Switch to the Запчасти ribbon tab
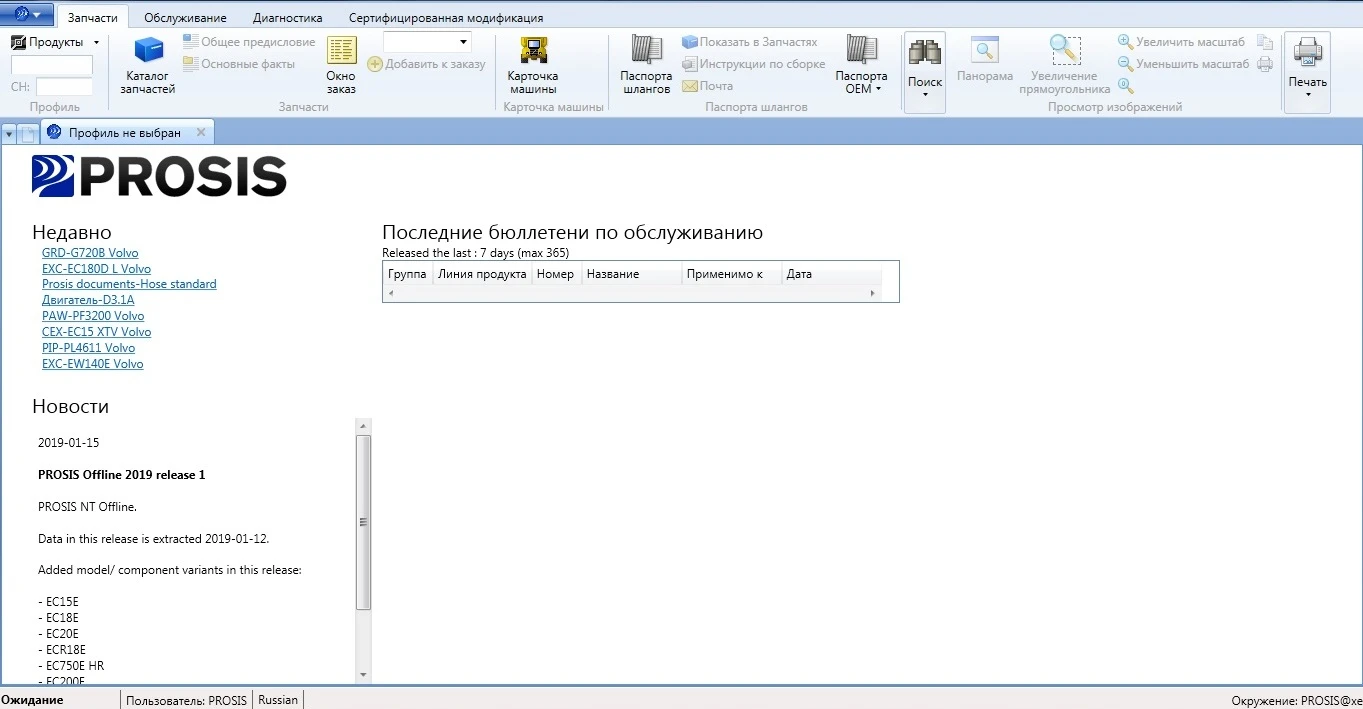The height and width of the screenshot is (709, 1363). click(x=93, y=18)
